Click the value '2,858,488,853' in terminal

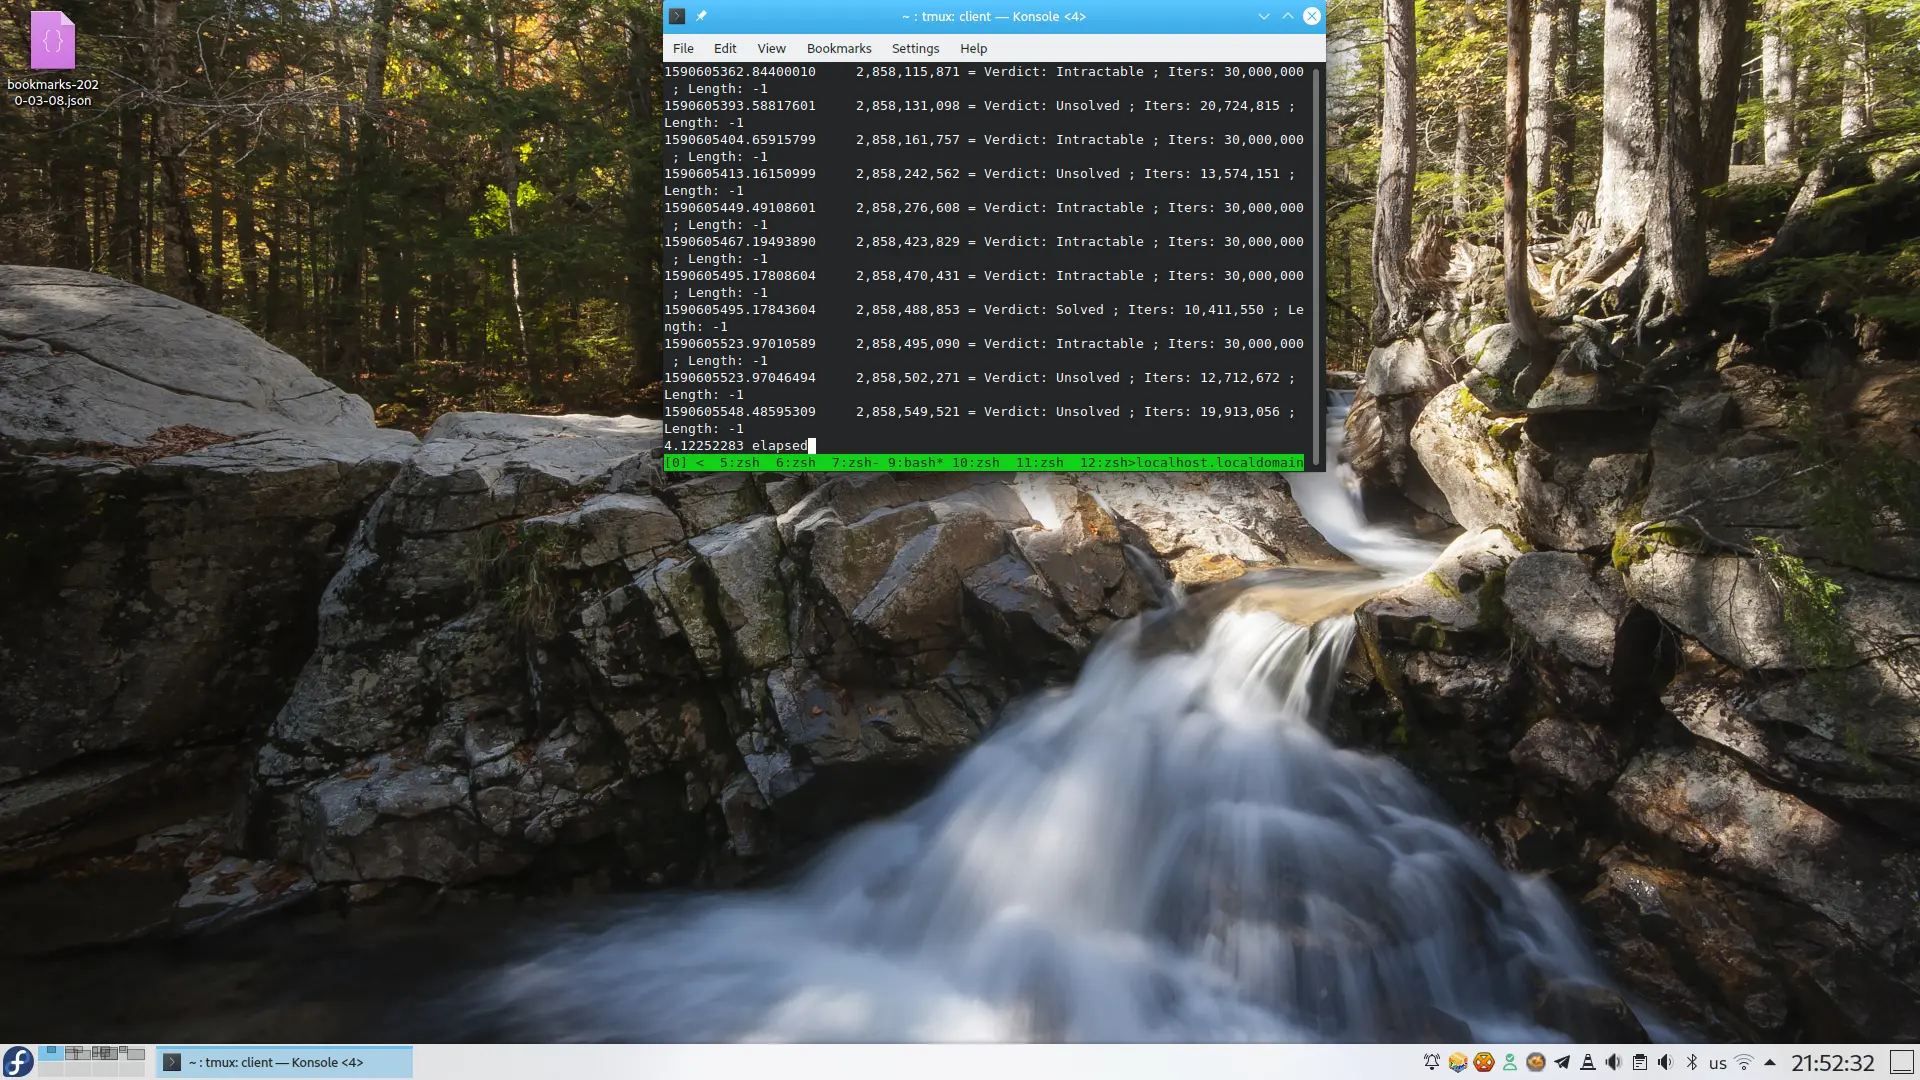[907, 309]
